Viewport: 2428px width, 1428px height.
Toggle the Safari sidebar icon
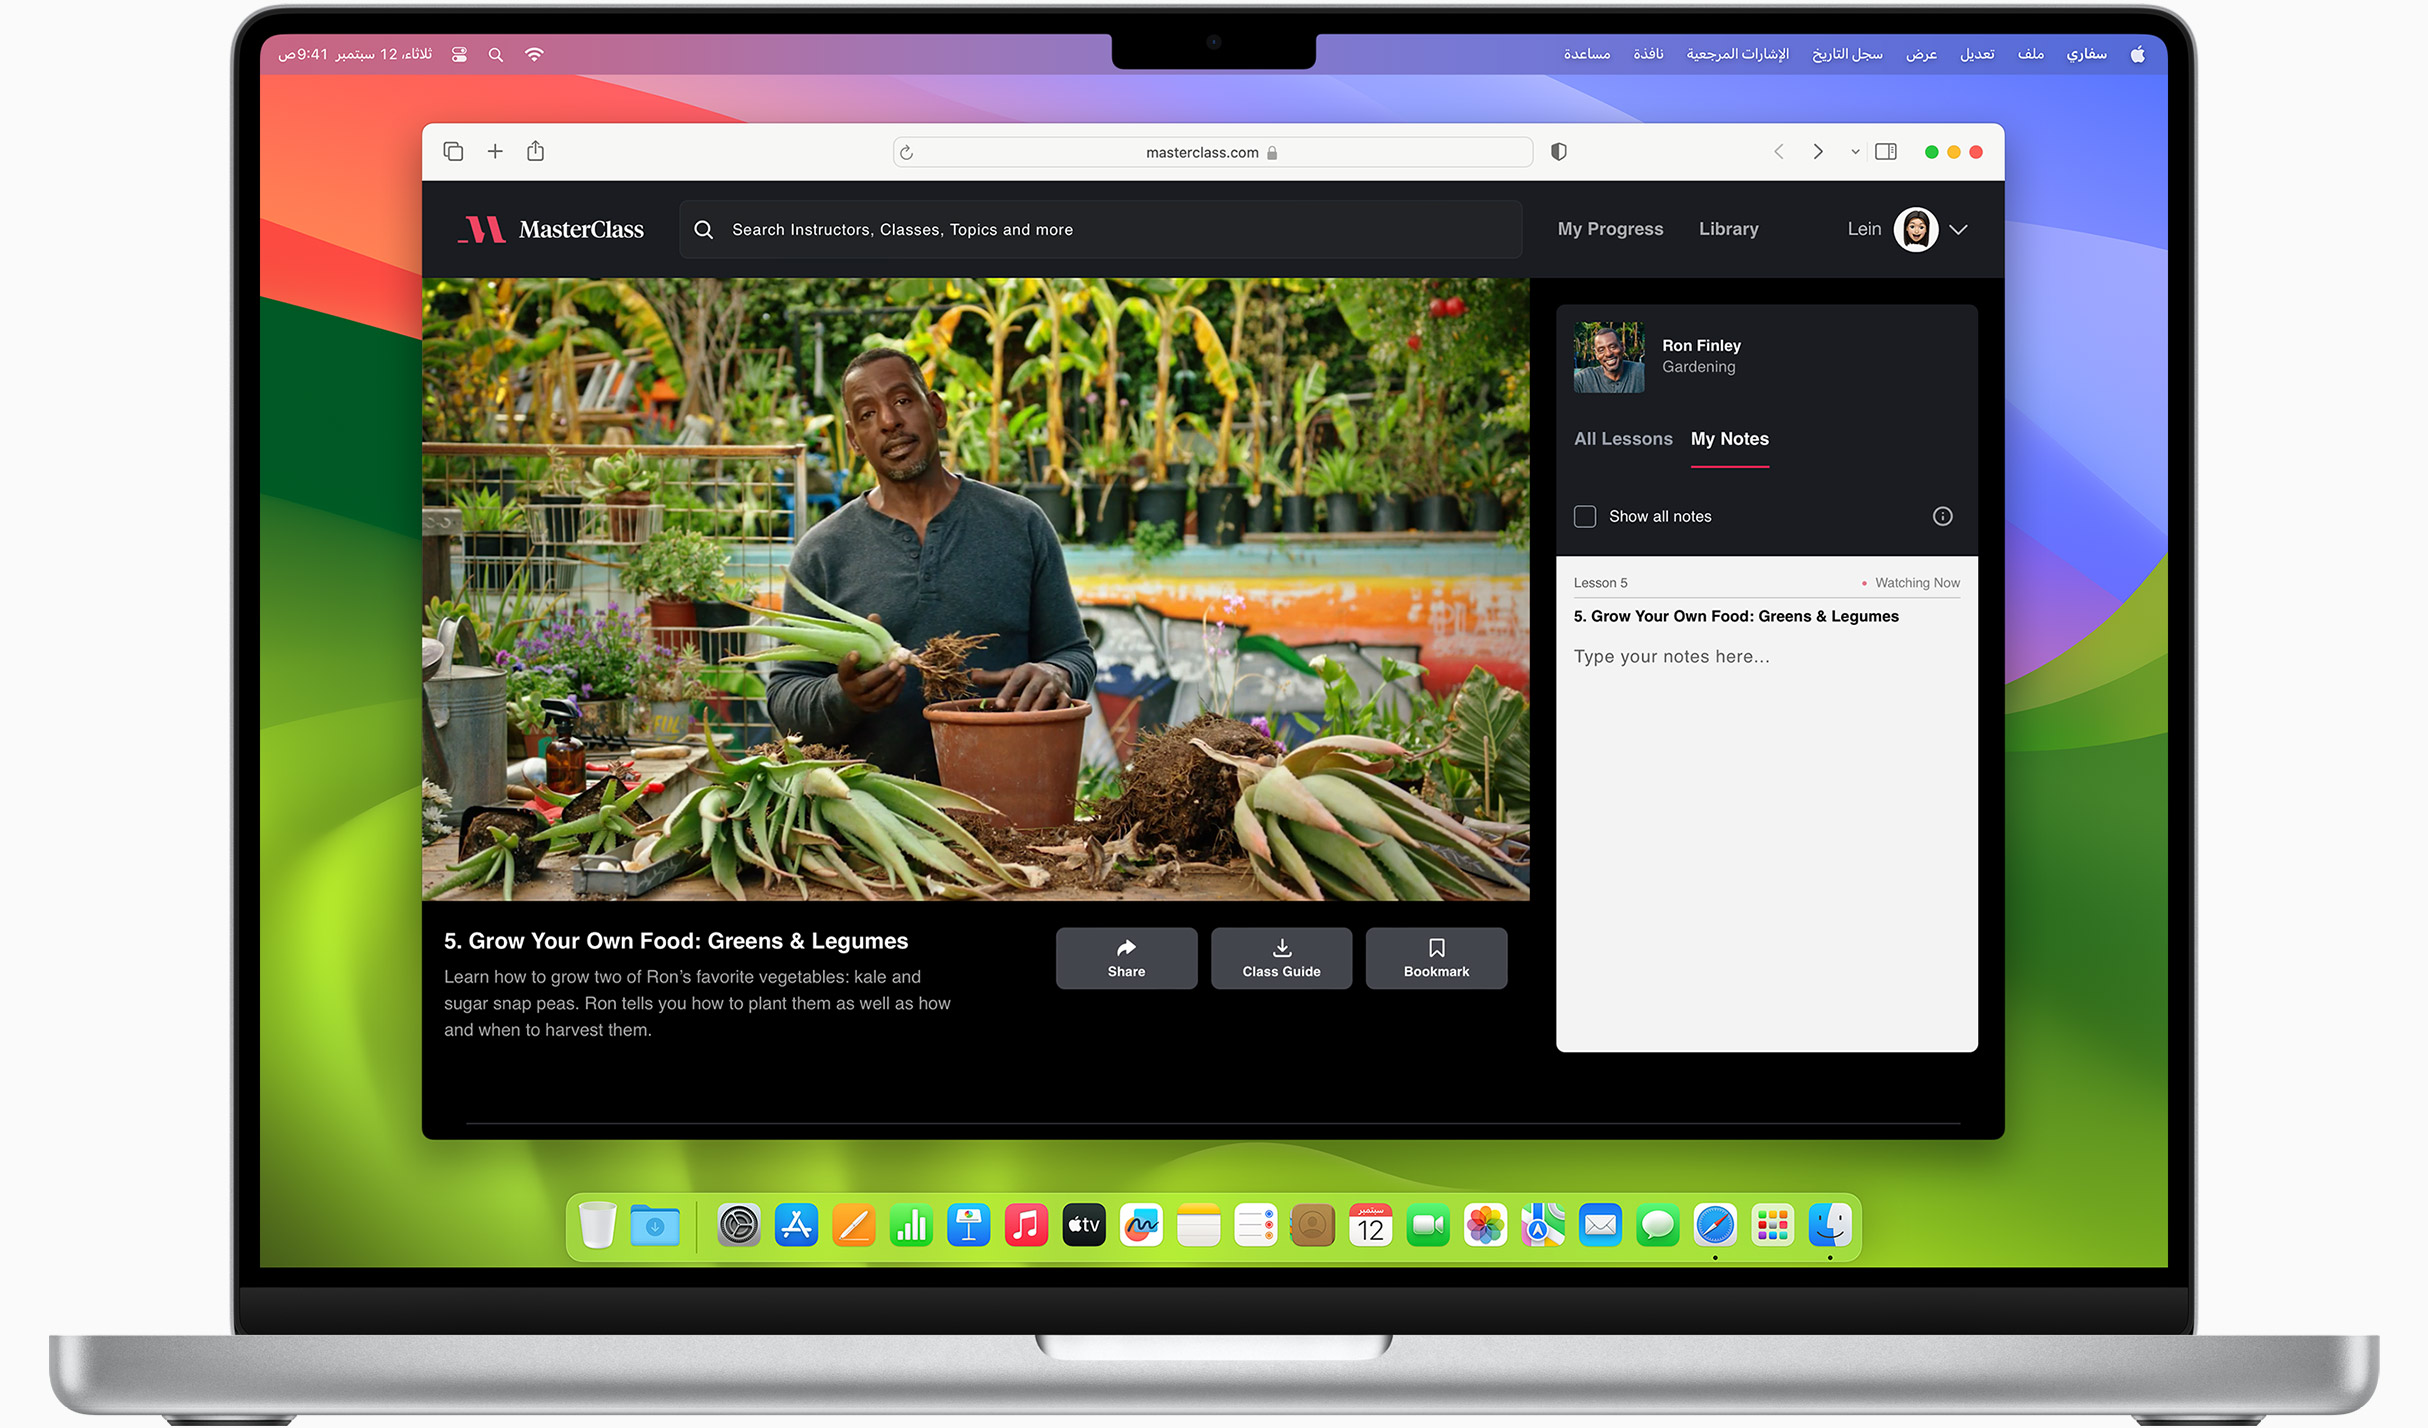coord(1885,151)
